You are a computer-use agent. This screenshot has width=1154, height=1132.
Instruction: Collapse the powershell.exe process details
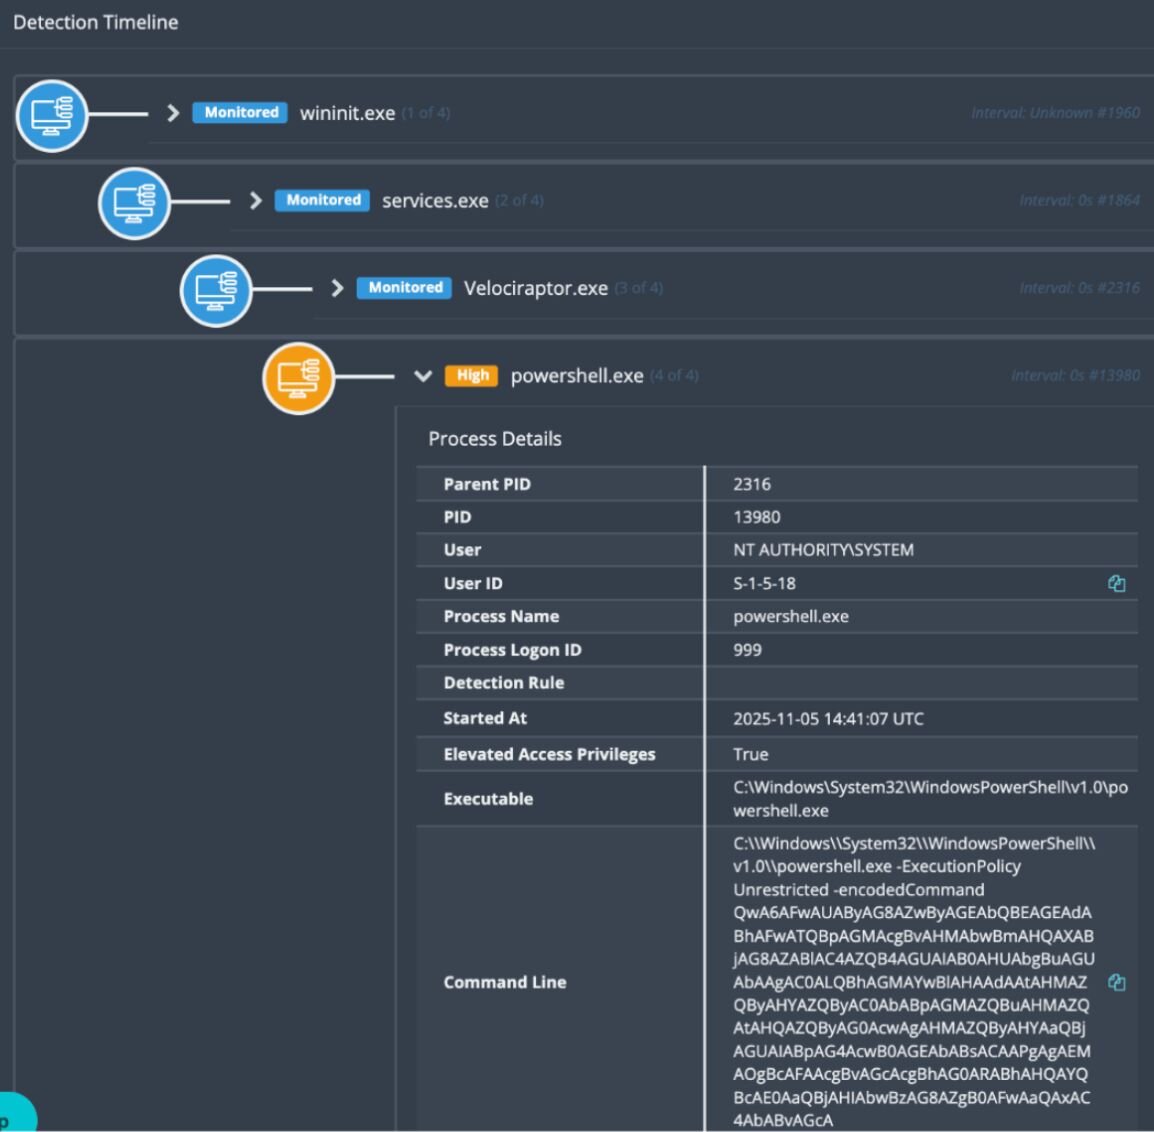[x=422, y=376]
